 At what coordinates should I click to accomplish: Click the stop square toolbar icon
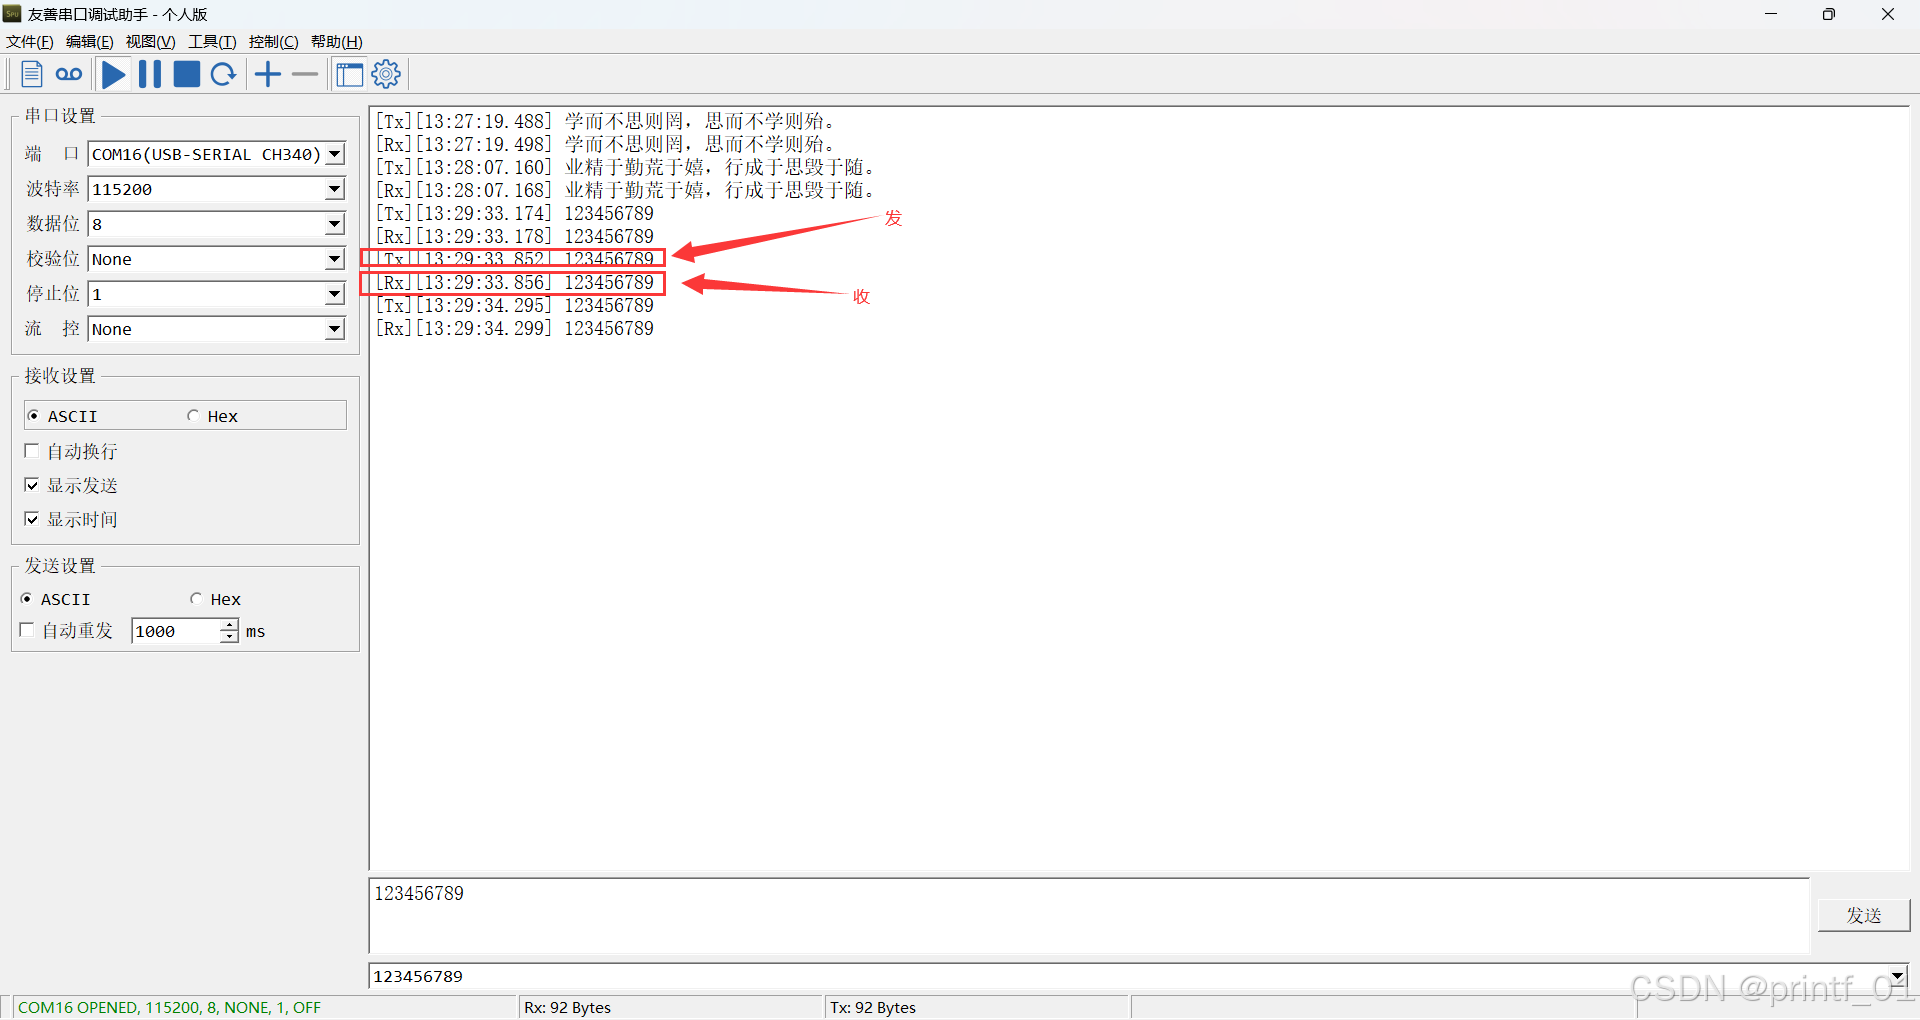tap(187, 74)
